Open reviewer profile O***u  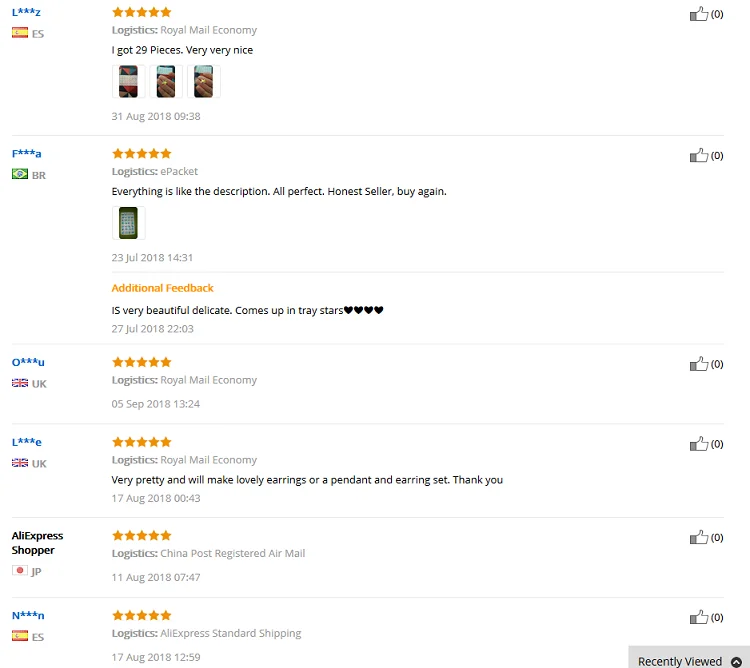[x=28, y=362]
